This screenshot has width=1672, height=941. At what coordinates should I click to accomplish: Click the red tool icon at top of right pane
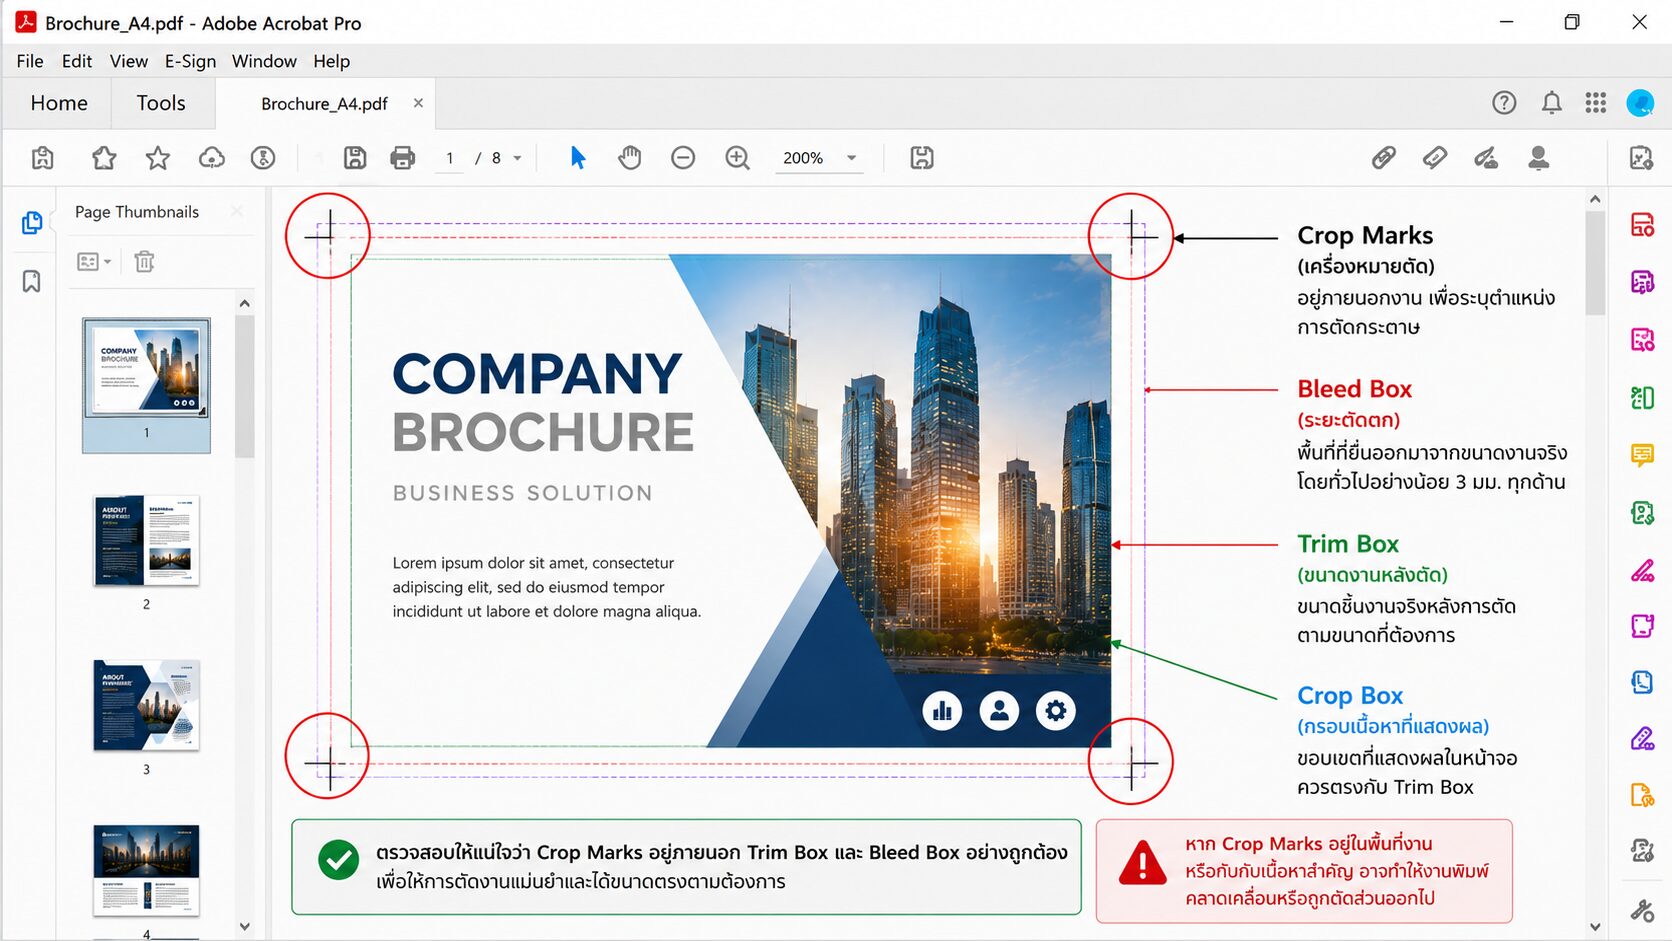pos(1642,224)
